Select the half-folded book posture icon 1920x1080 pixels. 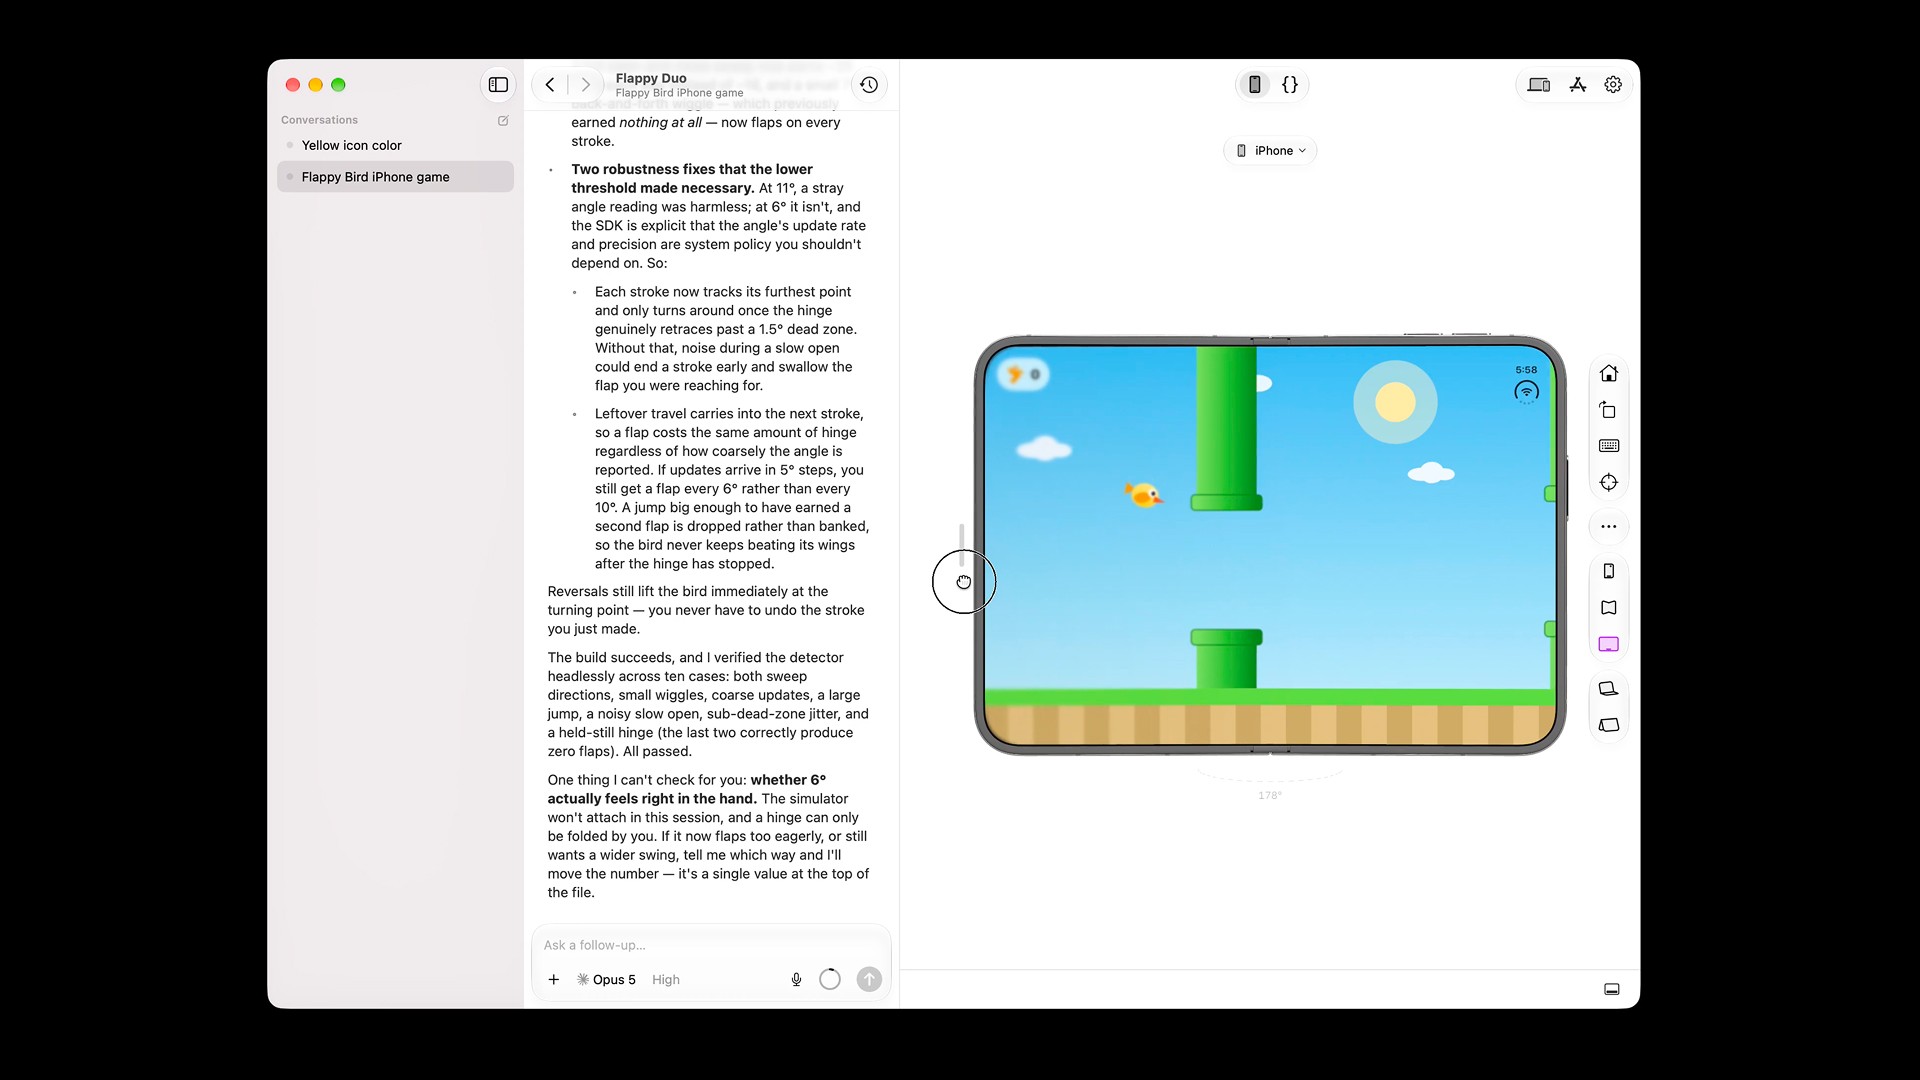pyautogui.click(x=1609, y=608)
